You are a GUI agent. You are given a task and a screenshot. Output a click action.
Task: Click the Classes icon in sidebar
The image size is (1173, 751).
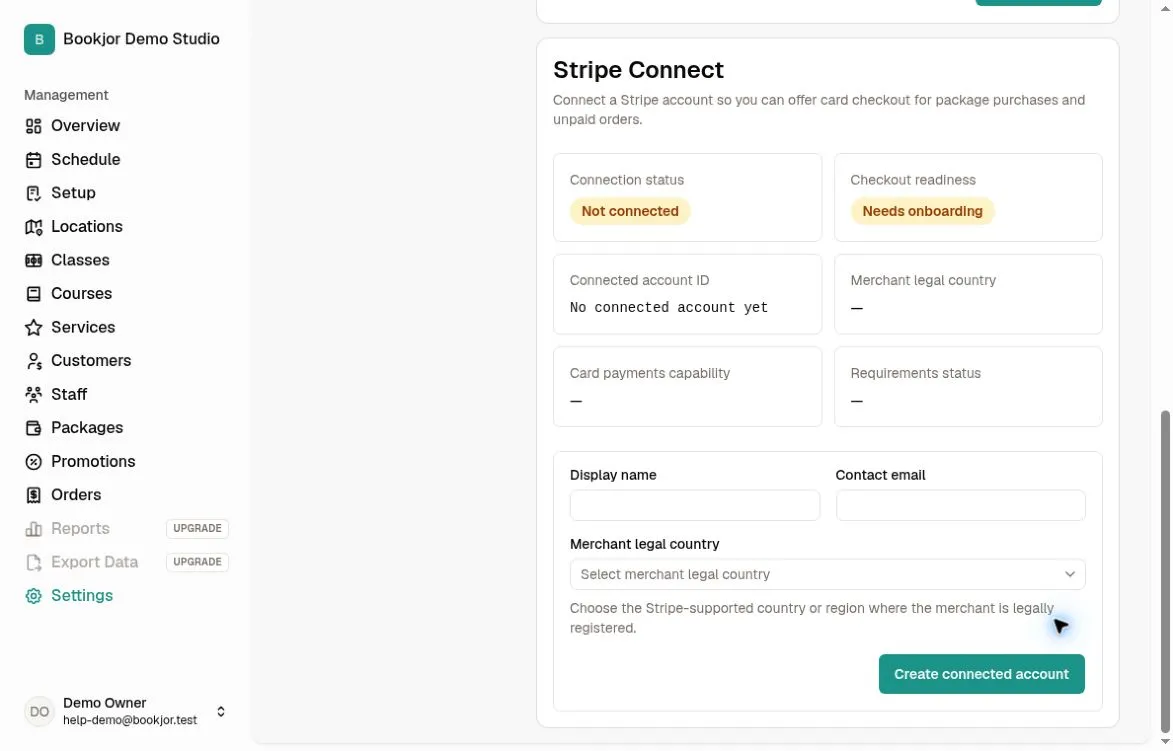tap(34, 260)
